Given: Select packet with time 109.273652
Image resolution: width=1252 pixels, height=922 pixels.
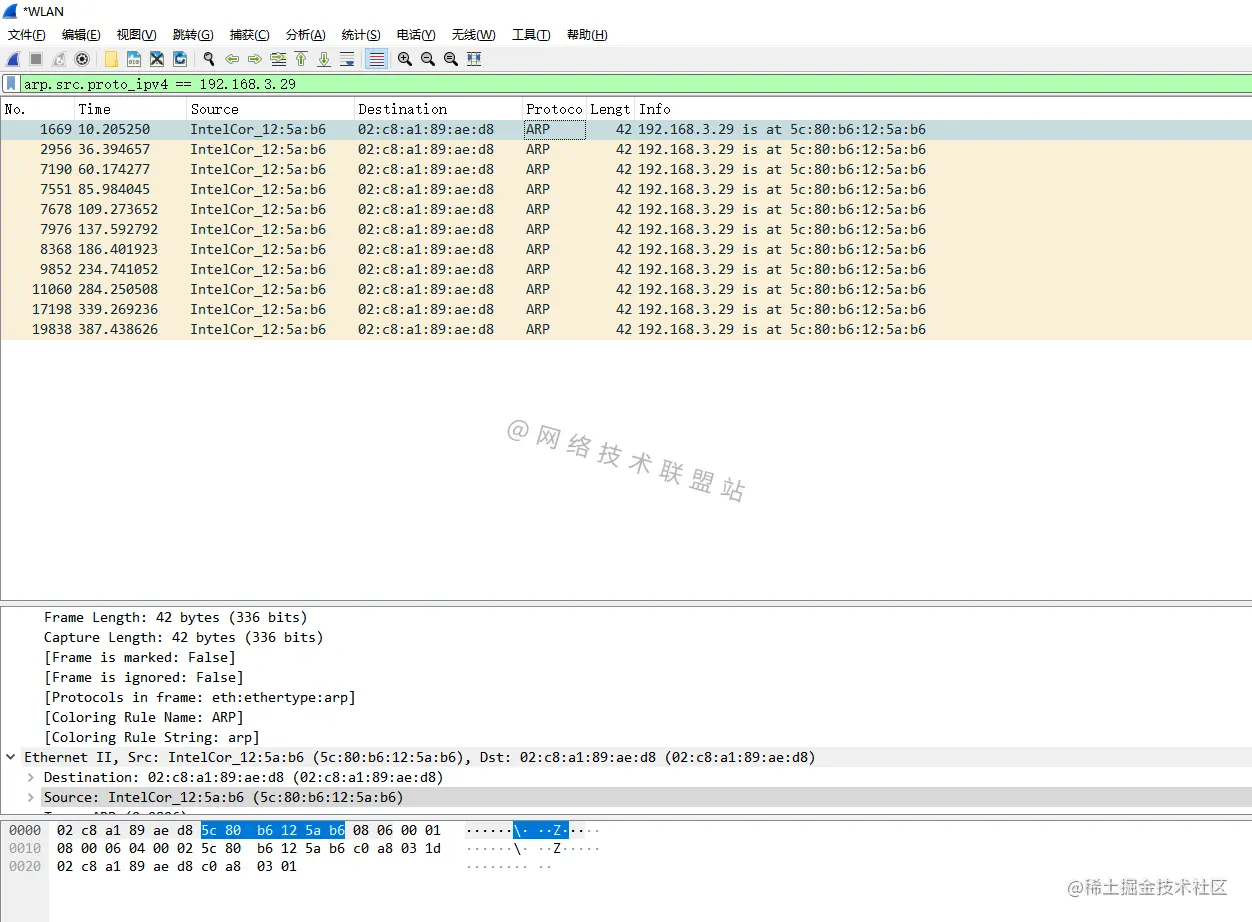Looking at the screenshot, I should click(x=626, y=209).
